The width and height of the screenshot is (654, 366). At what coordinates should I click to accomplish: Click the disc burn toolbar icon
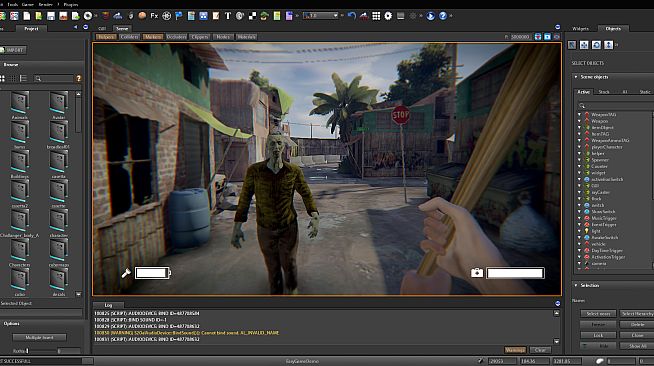[88, 16]
